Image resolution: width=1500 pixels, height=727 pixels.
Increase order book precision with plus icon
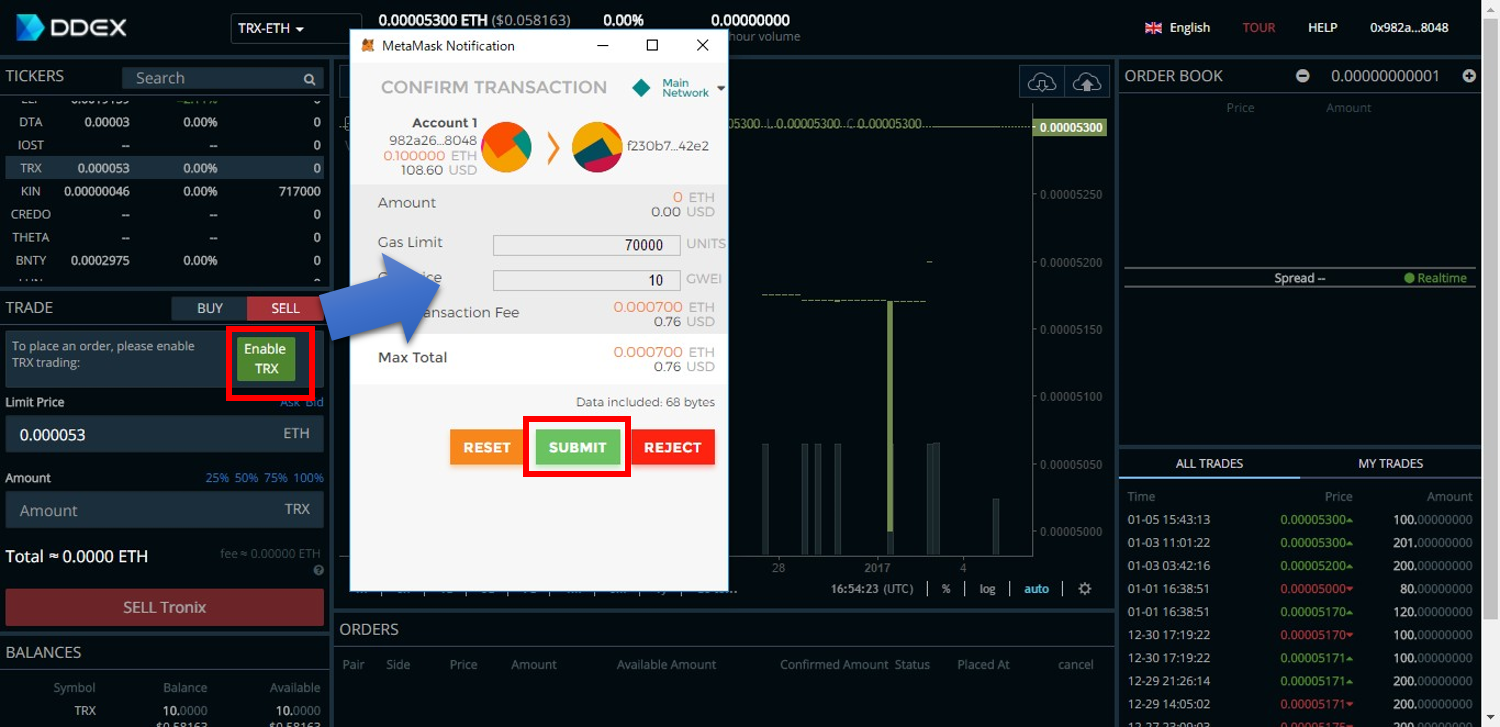(x=1469, y=76)
